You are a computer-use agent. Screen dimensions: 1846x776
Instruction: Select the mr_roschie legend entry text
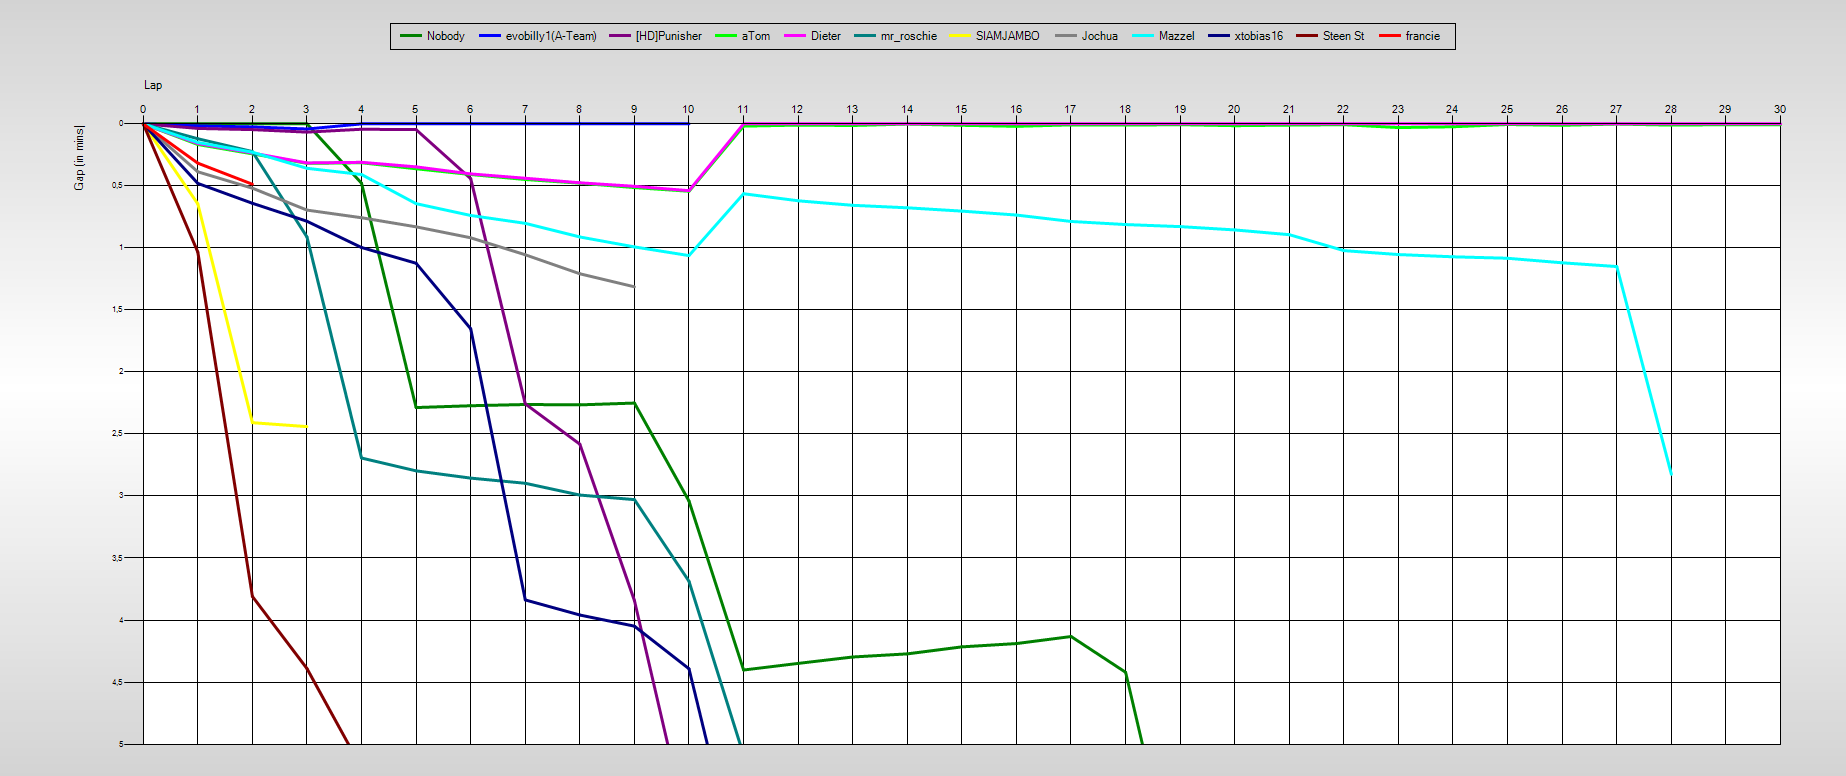[x=908, y=36]
